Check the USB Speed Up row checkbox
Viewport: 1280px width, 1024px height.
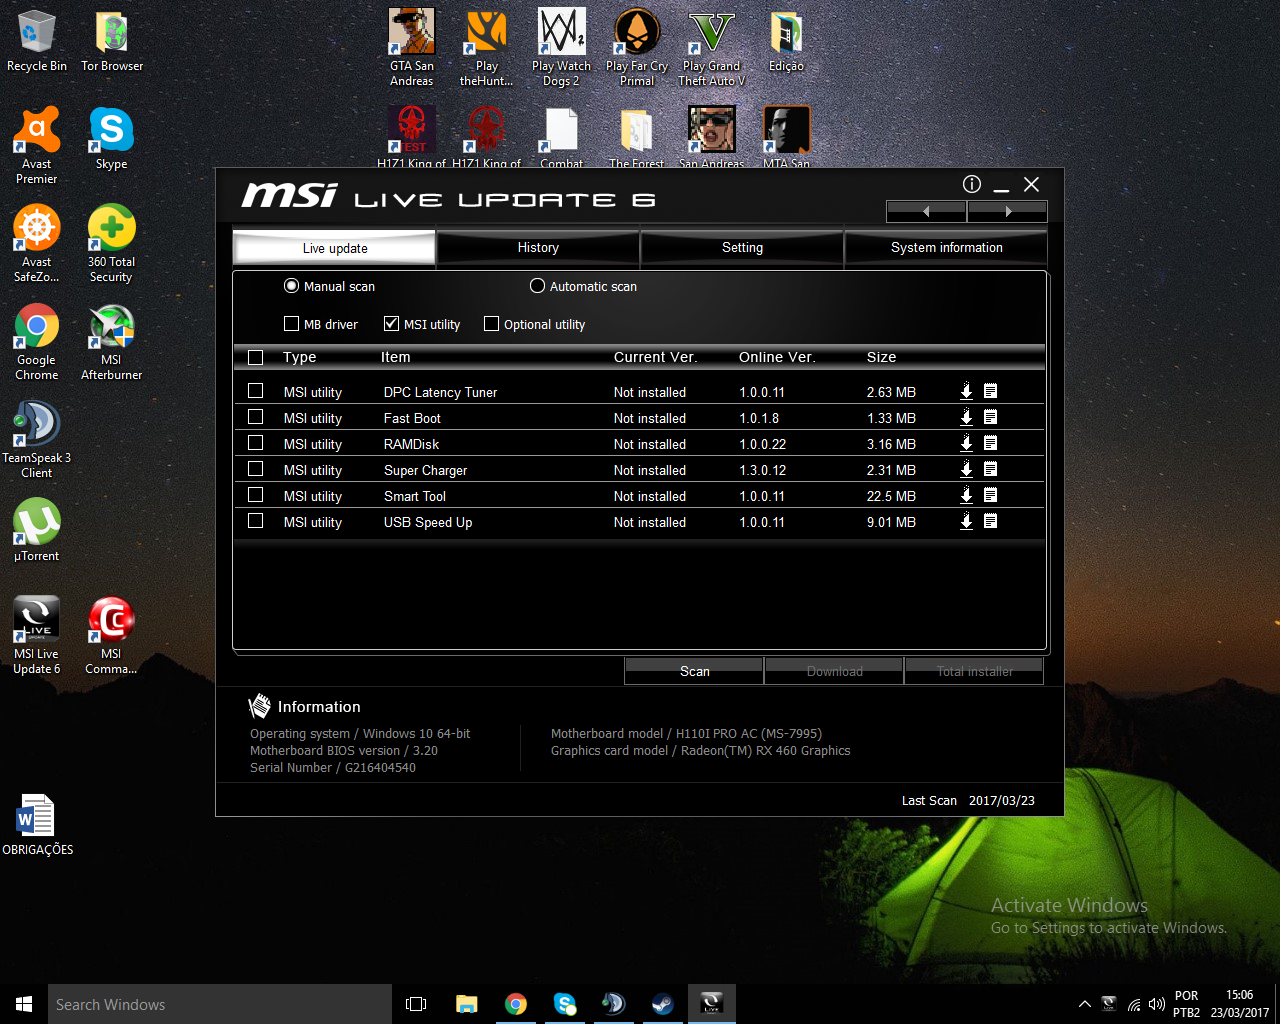pos(256,521)
